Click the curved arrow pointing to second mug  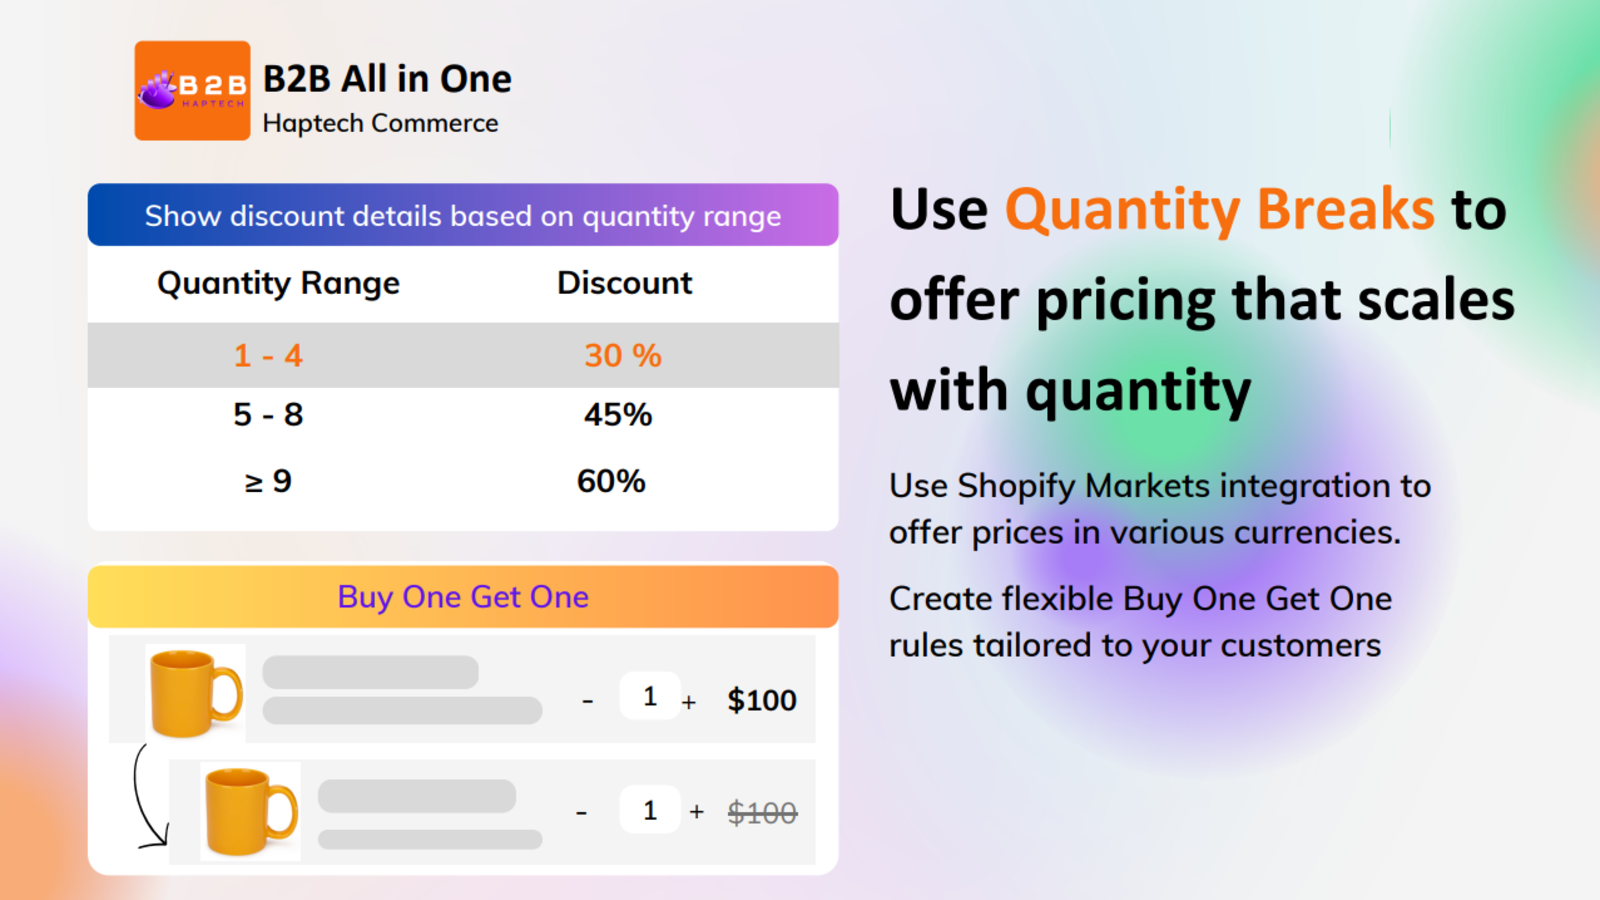150,797
